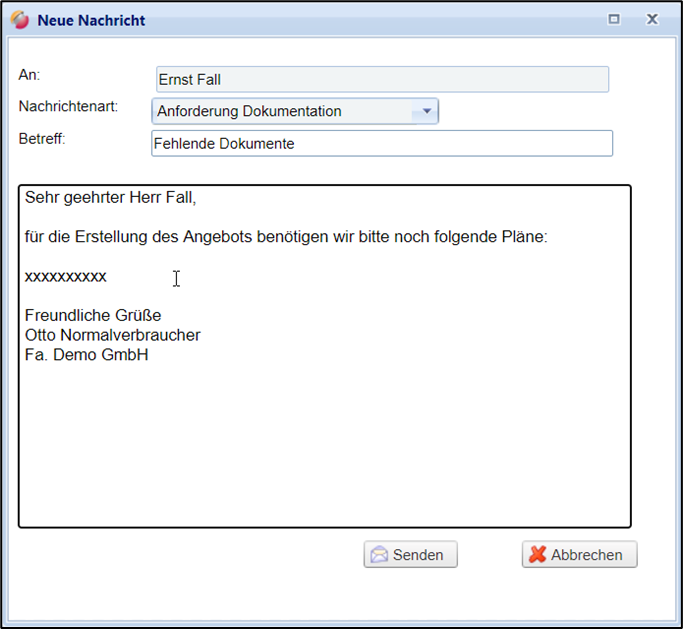Screen dimensions: 683x629
Task: Click the line mentioning Angebots and Pläne
Action: click(286, 237)
